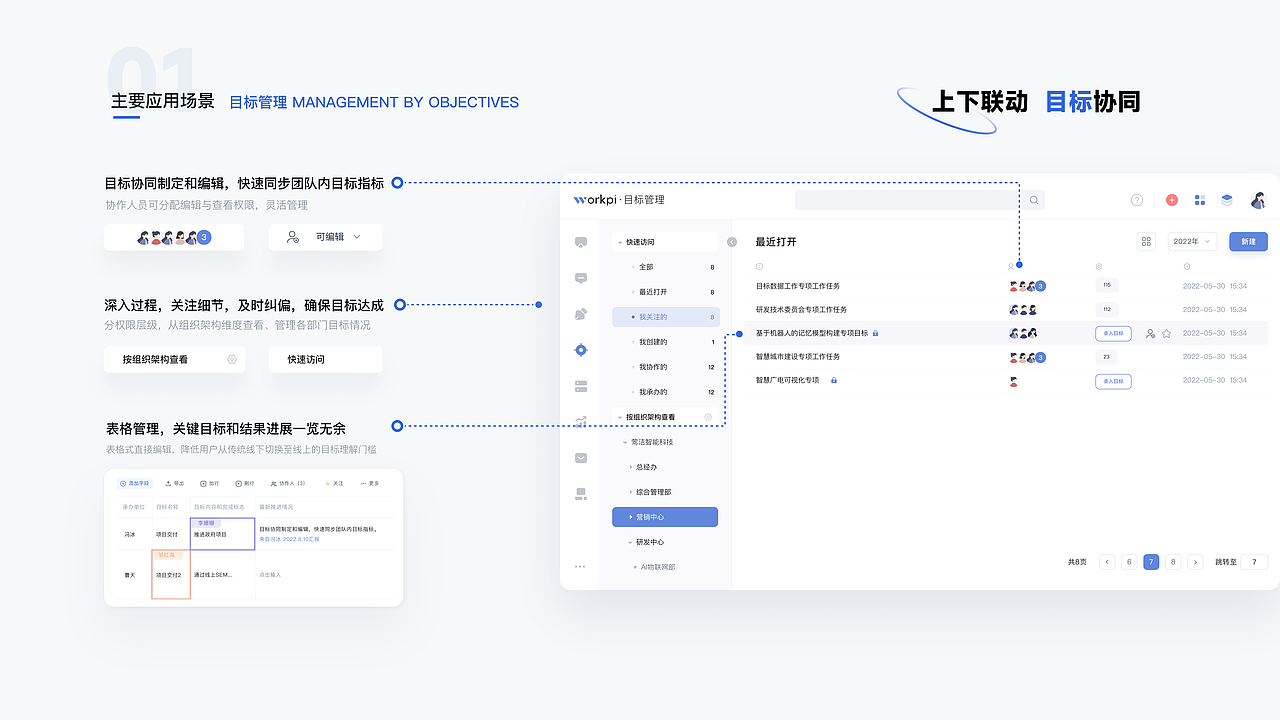Star the 基于机器人的记忆模型 objective row
Image resolution: width=1280 pixels, height=720 pixels.
(1166, 333)
